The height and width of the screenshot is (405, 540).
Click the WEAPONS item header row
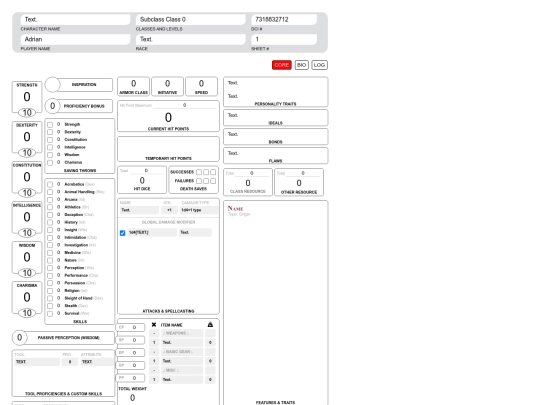182,333
